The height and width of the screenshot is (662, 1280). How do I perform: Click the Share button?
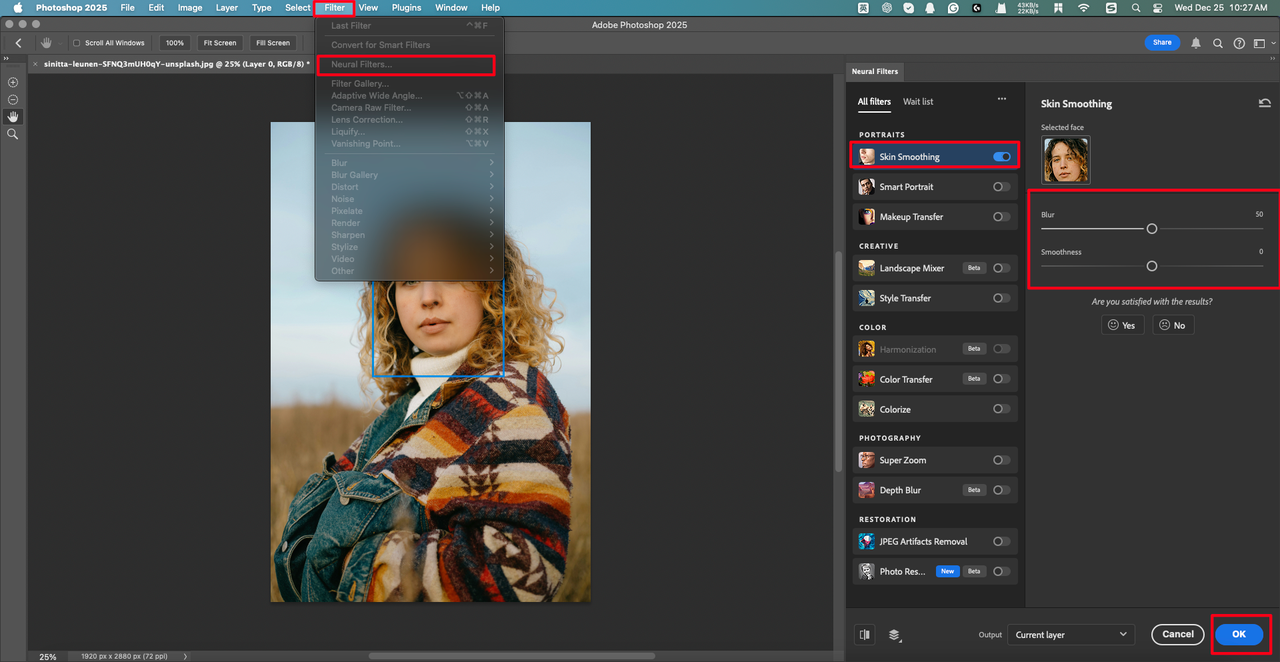[x=1162, y=43]
